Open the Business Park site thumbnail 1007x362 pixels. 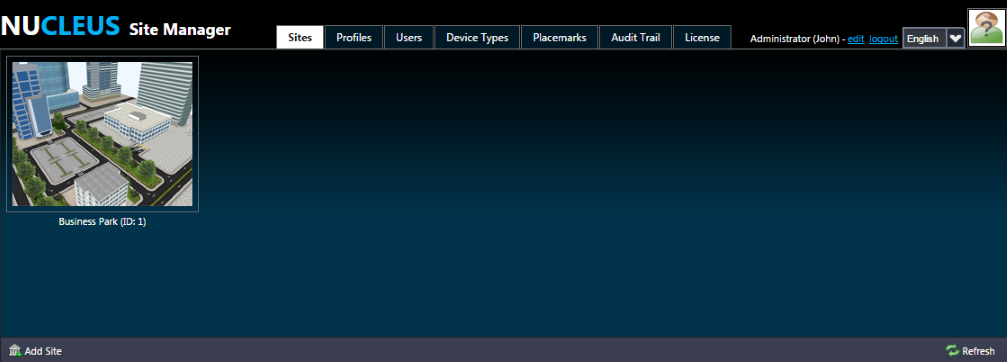pyautogui.click(x=103, y=134)
